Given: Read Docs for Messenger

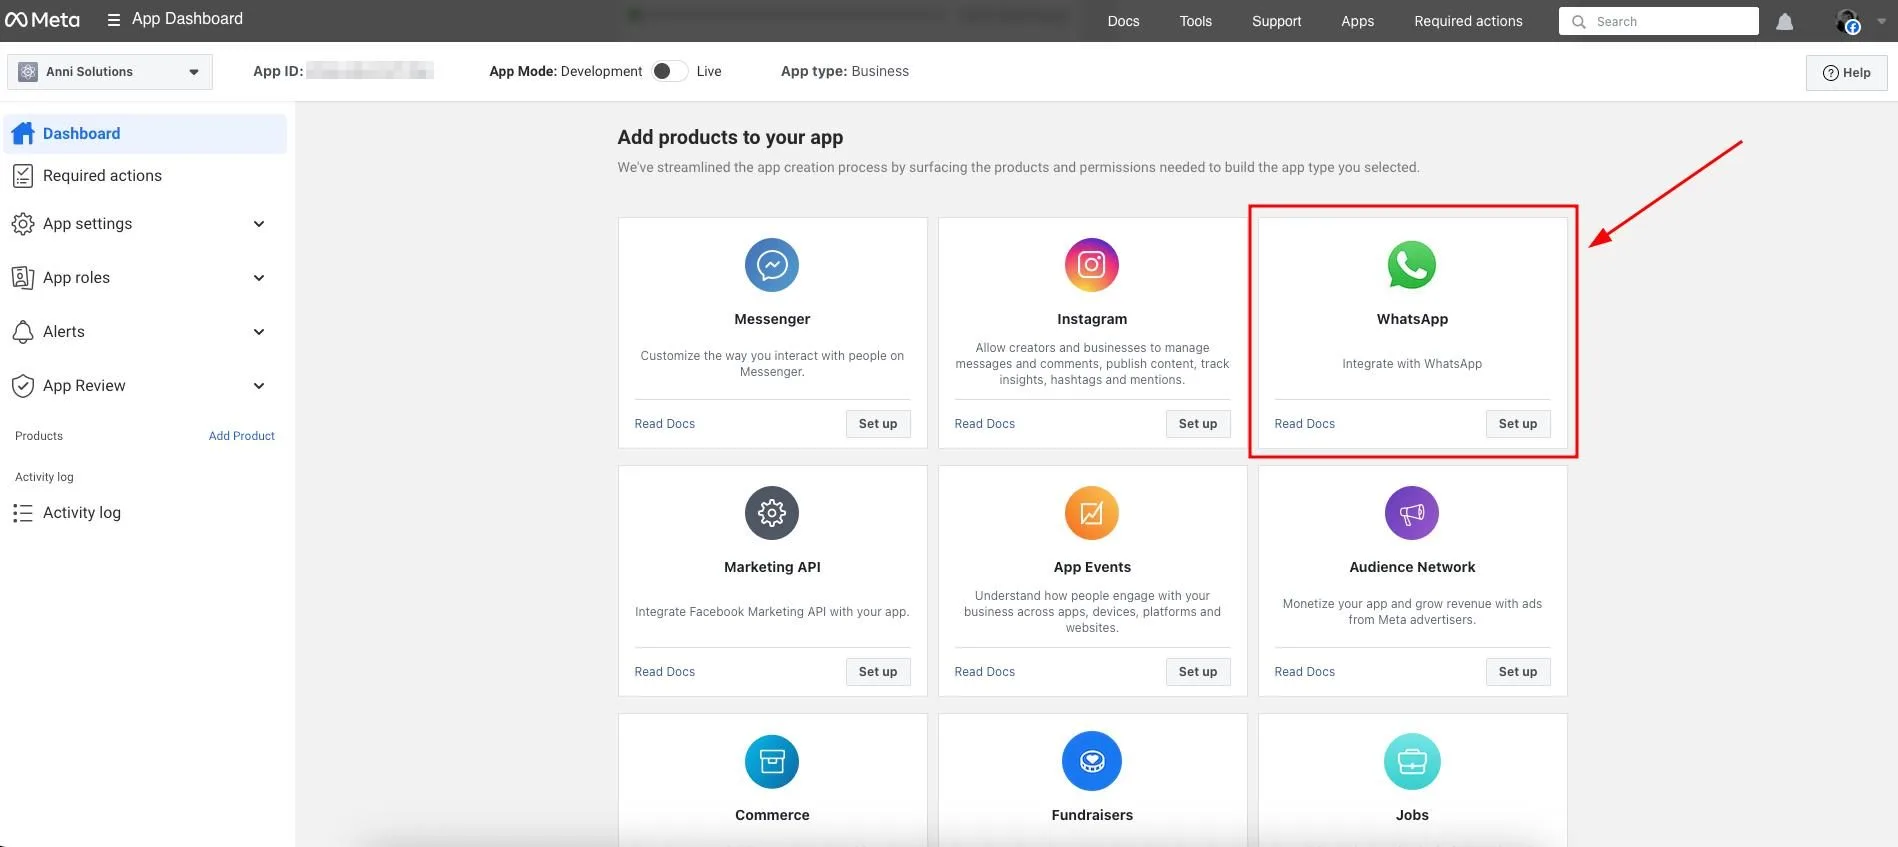Looking at the screenshot, I should tap(665, 424).
